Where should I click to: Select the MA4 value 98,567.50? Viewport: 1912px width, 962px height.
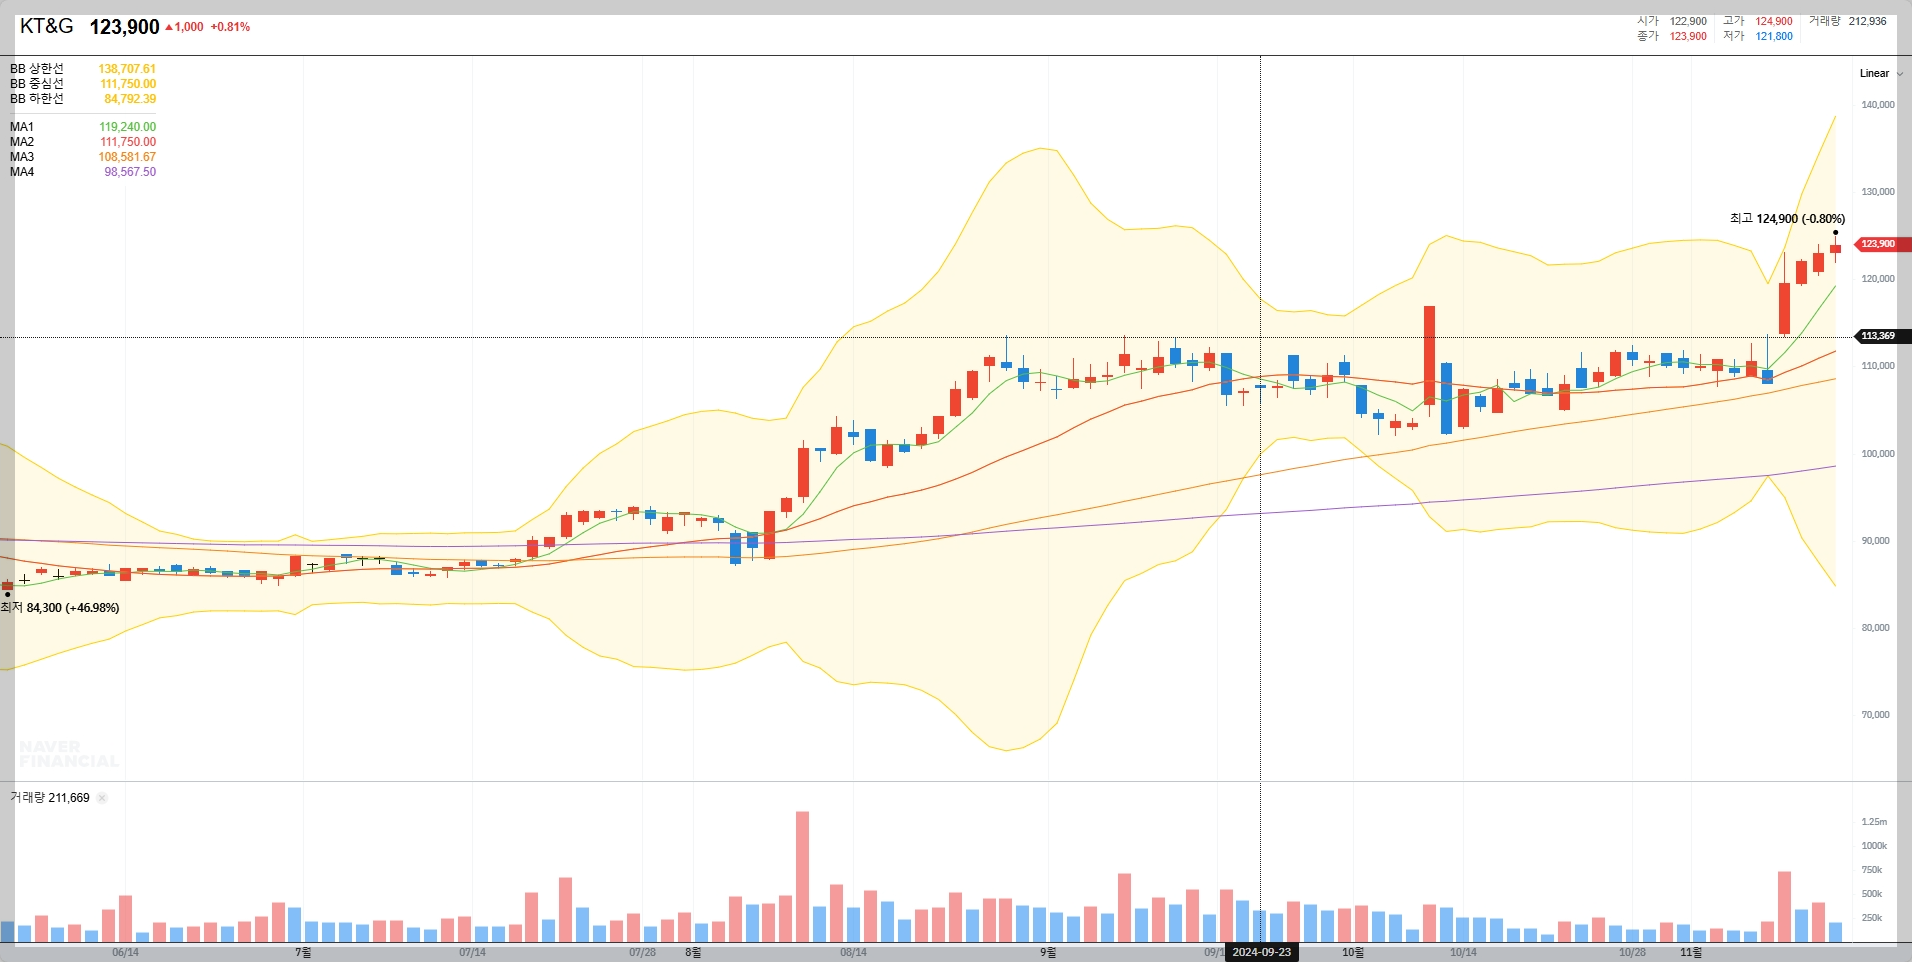click(x=130, y=172)
